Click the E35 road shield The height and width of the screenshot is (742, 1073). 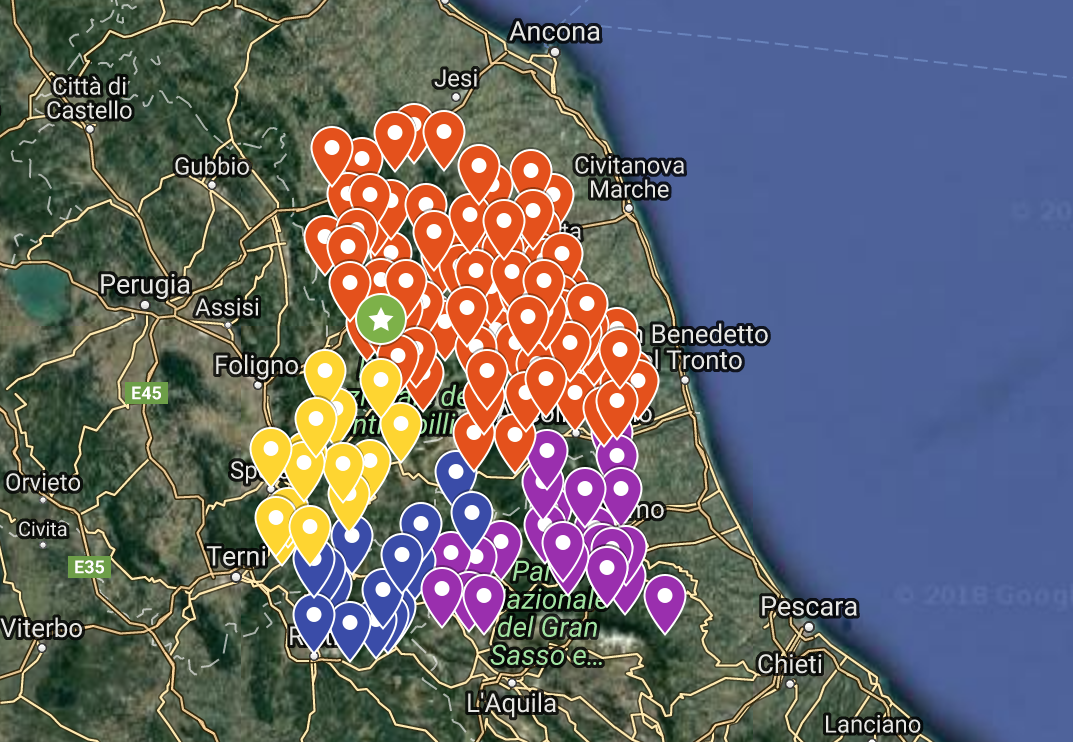pyautogui.click(x=89, y=567)
